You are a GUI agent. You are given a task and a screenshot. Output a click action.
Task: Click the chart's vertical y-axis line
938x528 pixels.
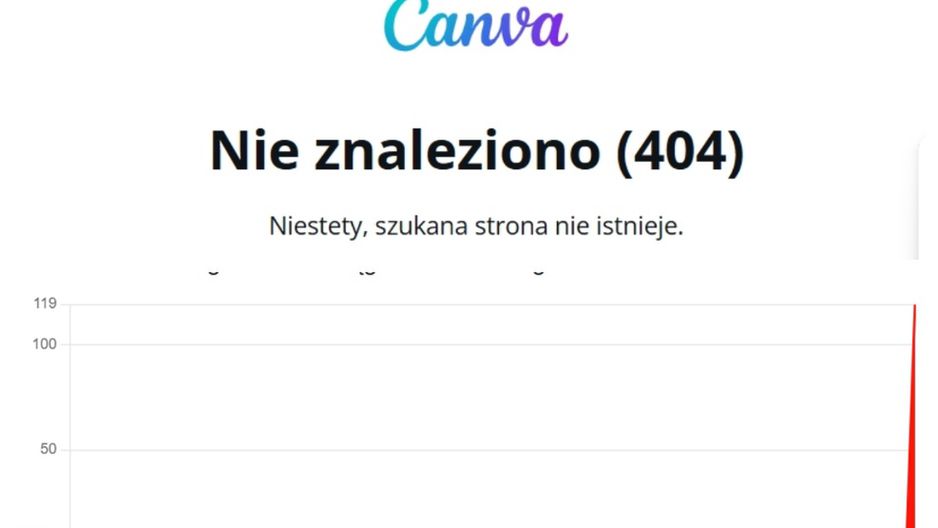click(70, 416)
